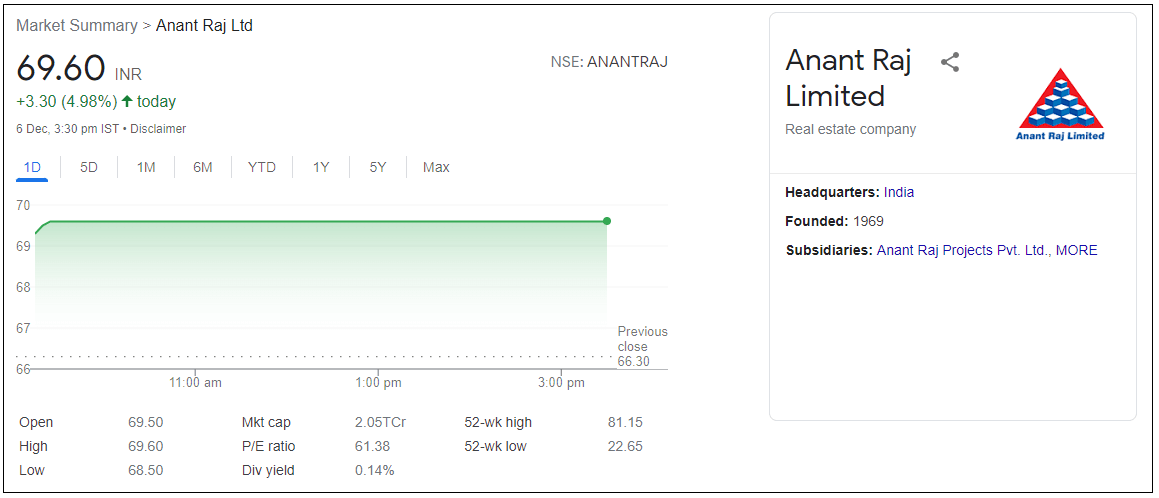Click the chart at the 1:00 pm mark

[x=378, y=290]
